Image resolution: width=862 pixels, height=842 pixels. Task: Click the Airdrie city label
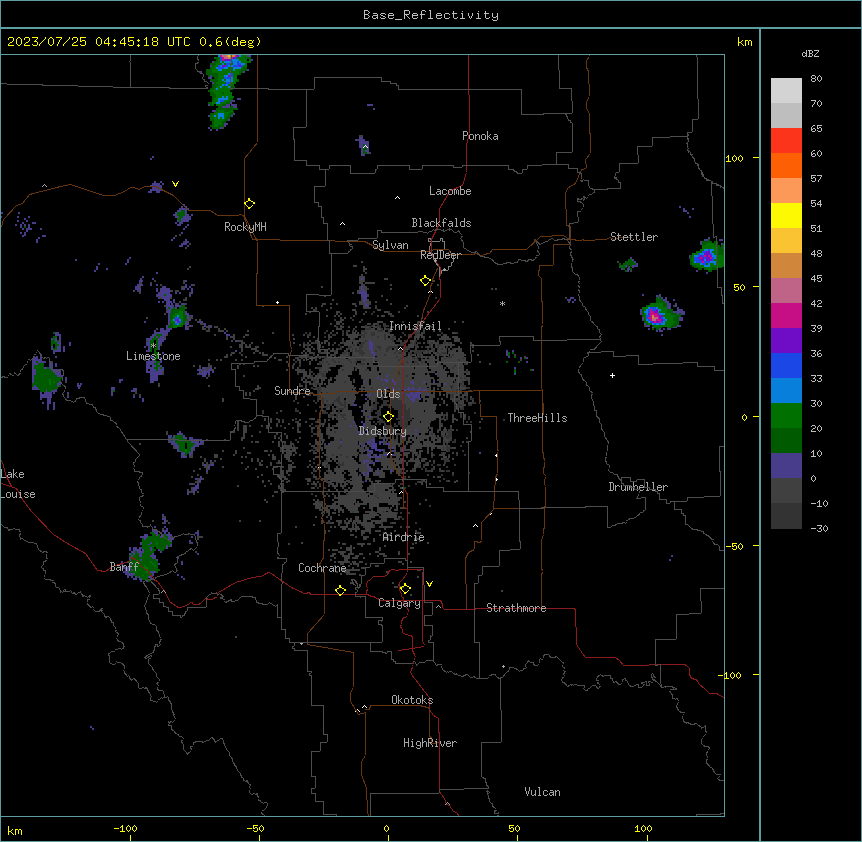pyautogui.click(x=403, y=537)
